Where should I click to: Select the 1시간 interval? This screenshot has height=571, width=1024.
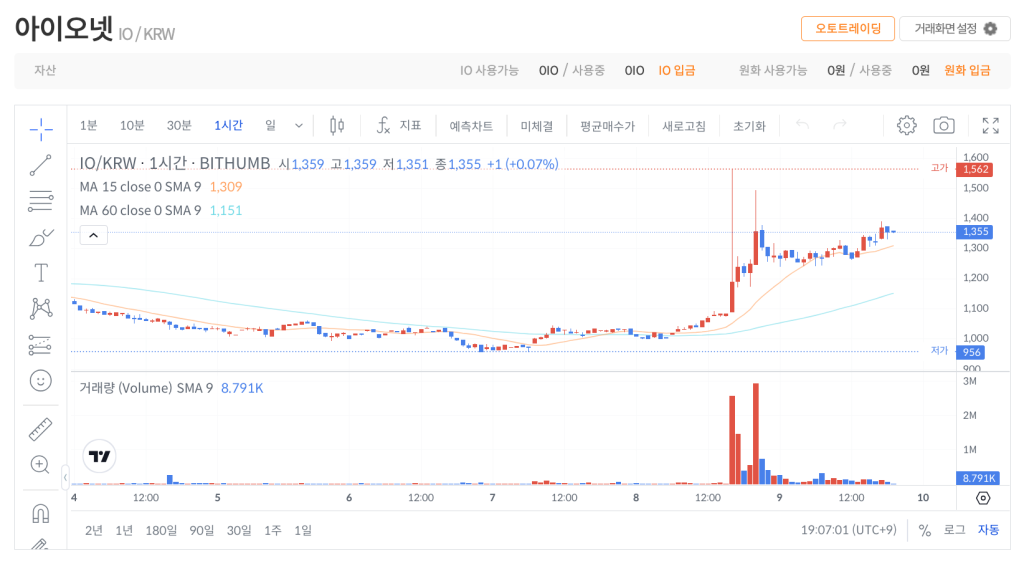(229, 125)
